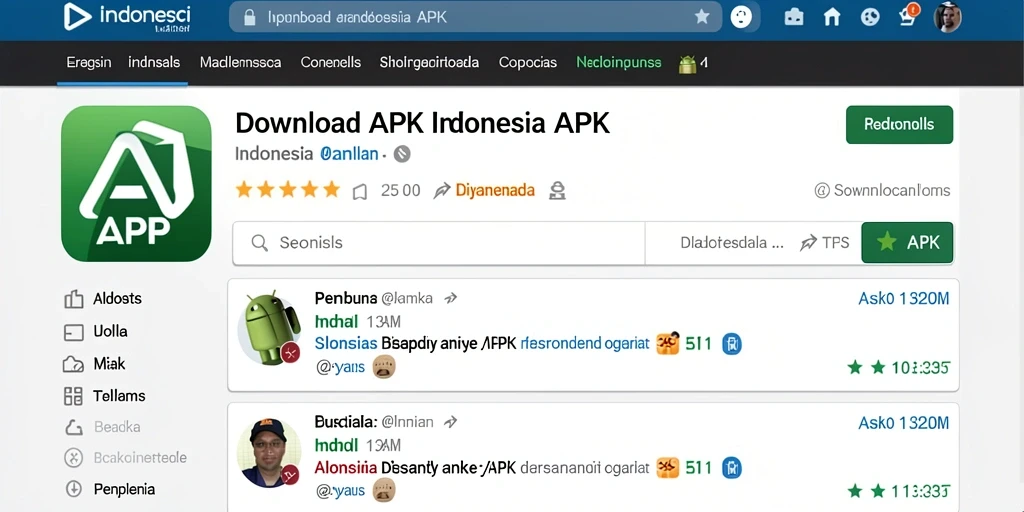Open the green Necloinpunss tab
1024x512 pixels.
pyautogui.click(x=618, y=63)
